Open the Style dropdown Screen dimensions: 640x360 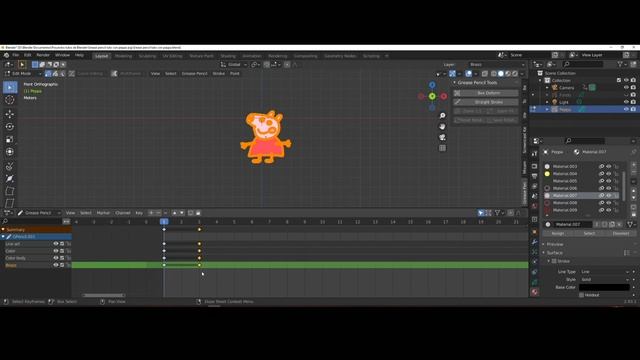point(604,280)
